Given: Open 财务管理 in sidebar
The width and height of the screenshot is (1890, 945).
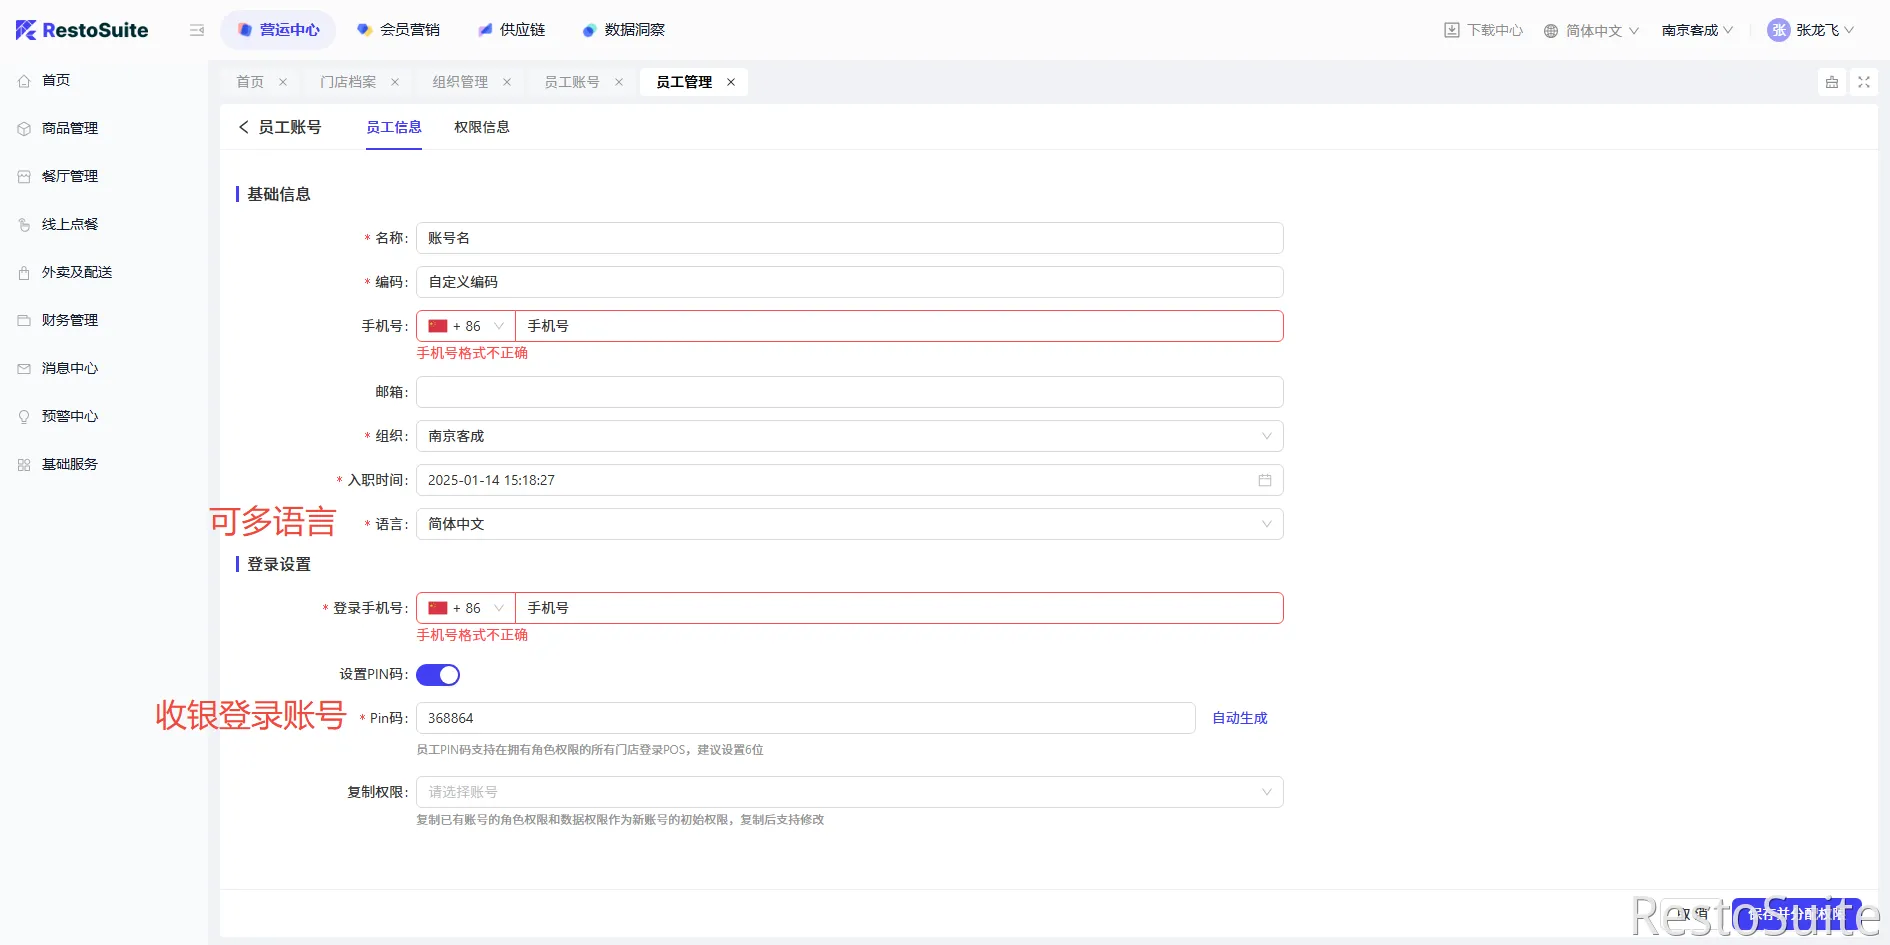Looking at the screenshot, I should (x=70, y=320).
